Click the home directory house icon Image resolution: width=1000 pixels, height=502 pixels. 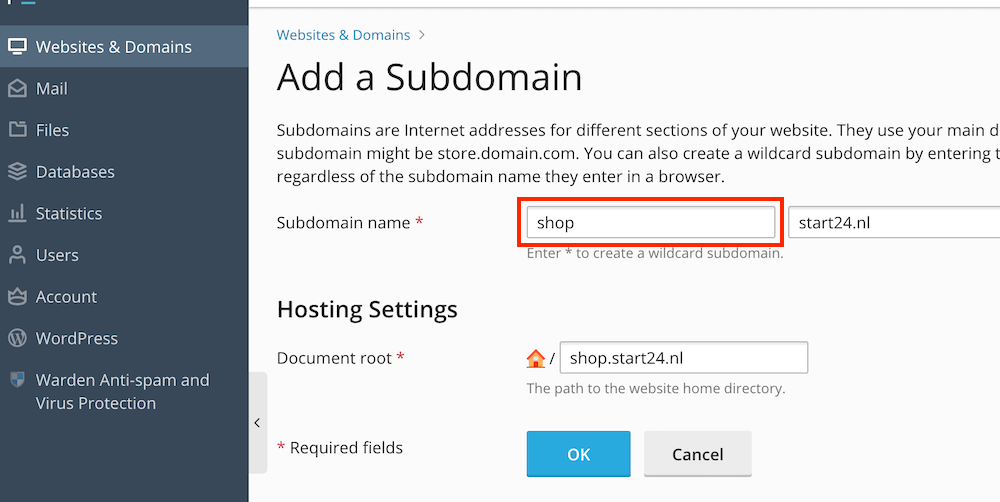pyautogui.click(x=536, y=358)
